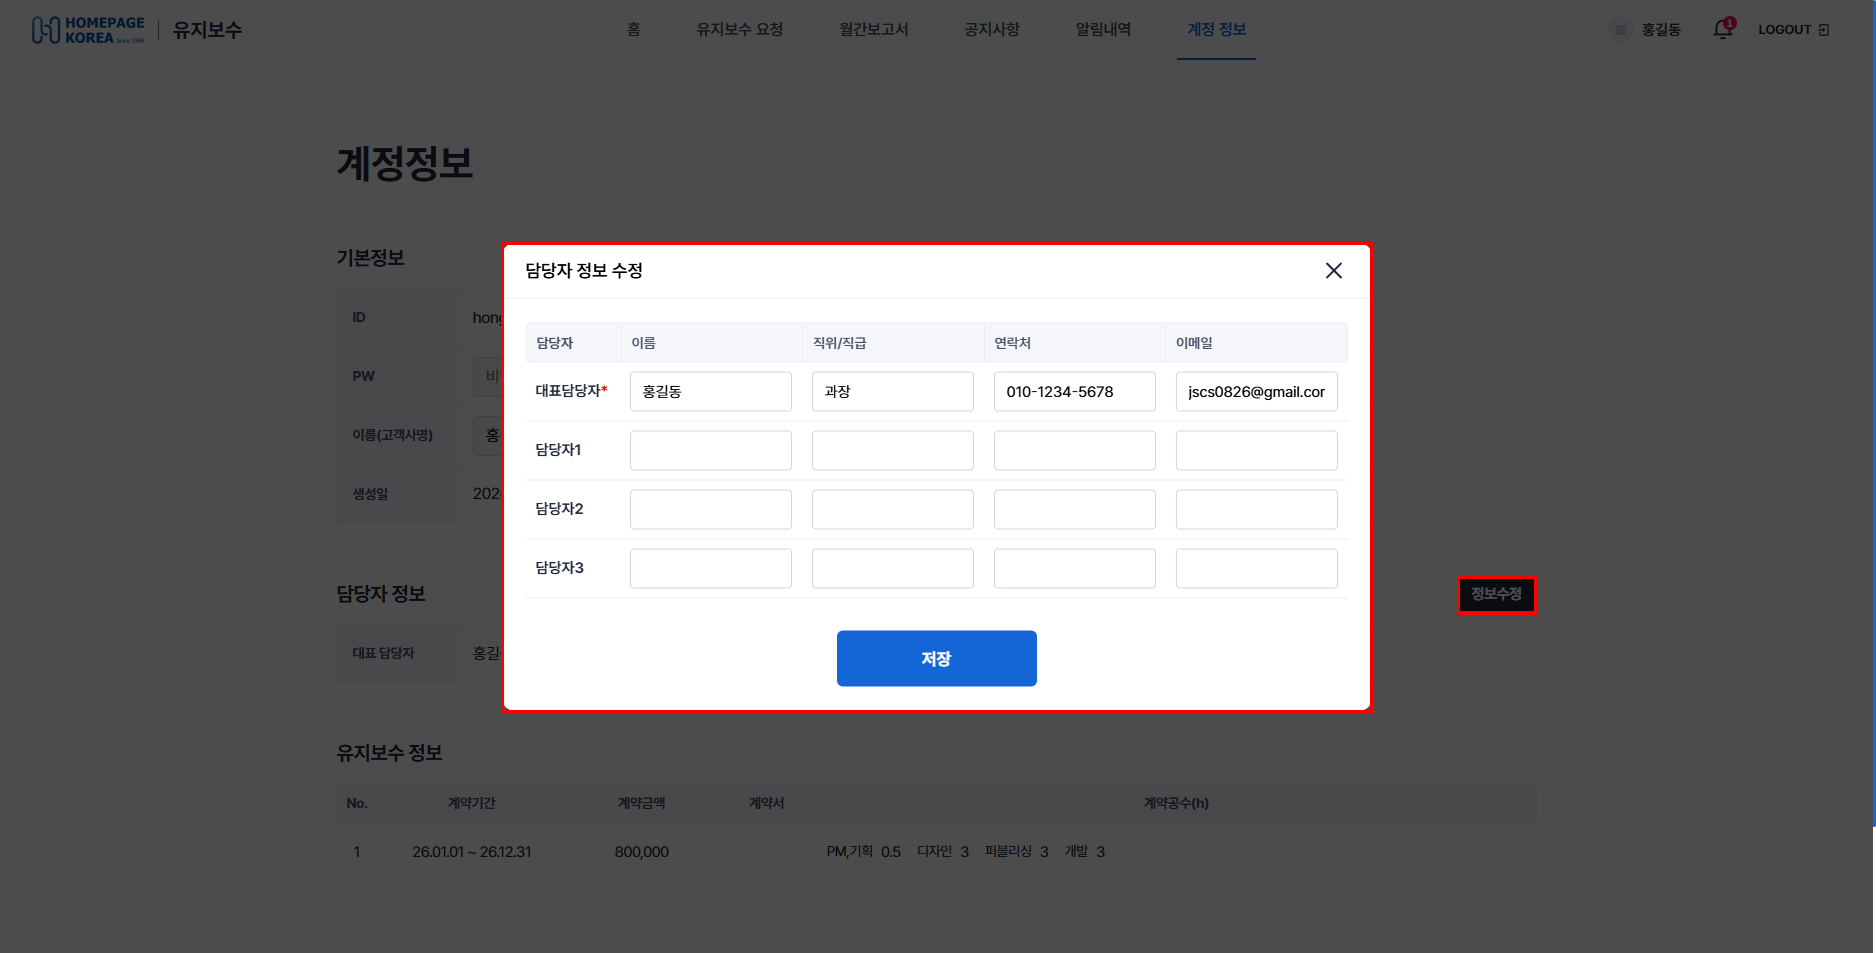Open the 공지사항 menu
Viewport: 1876px width, 953px height.
click(x=991, y=29)
